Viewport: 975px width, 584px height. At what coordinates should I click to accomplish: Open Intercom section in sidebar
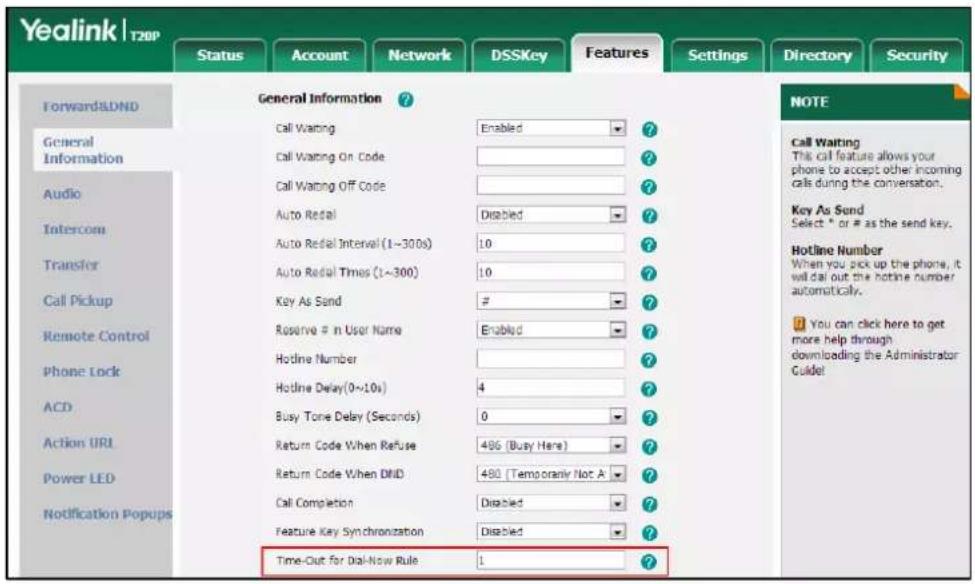click(74, 229)
